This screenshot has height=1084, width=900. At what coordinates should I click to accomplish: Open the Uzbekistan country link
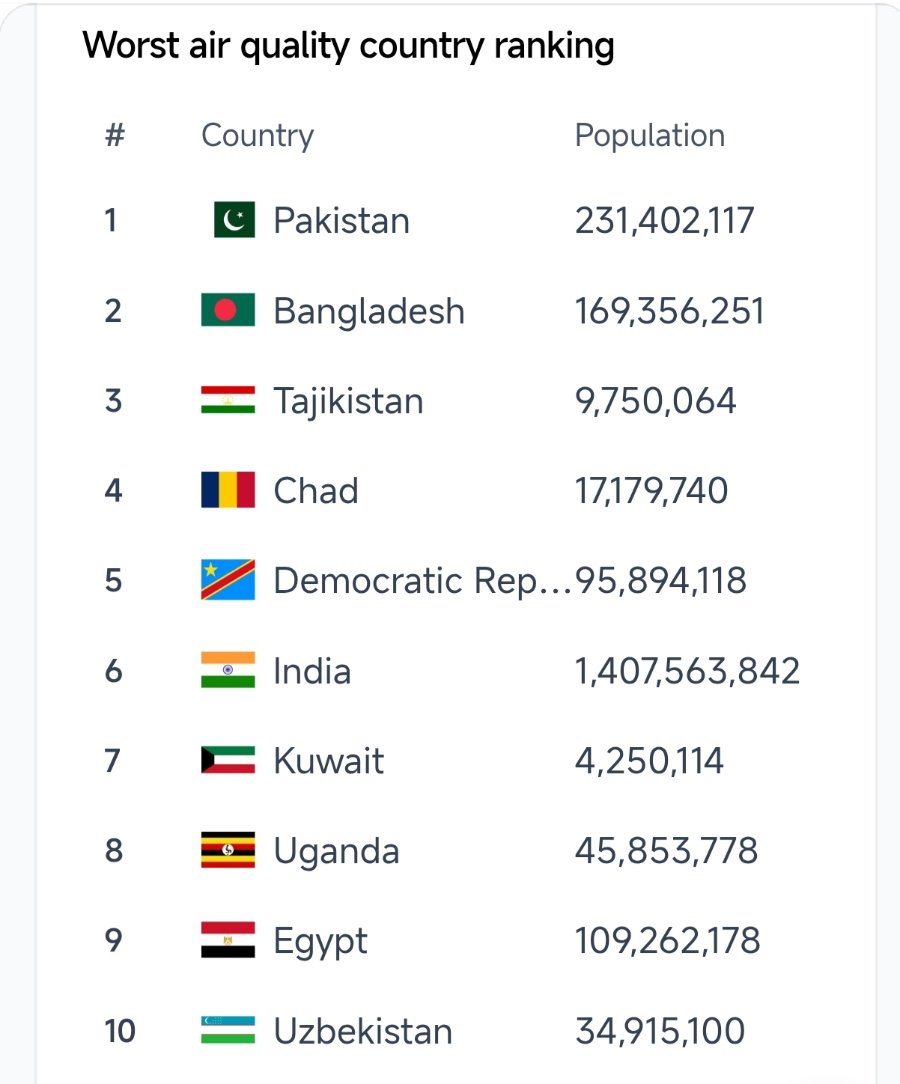pyautogui.click(x=363, y=1030)
